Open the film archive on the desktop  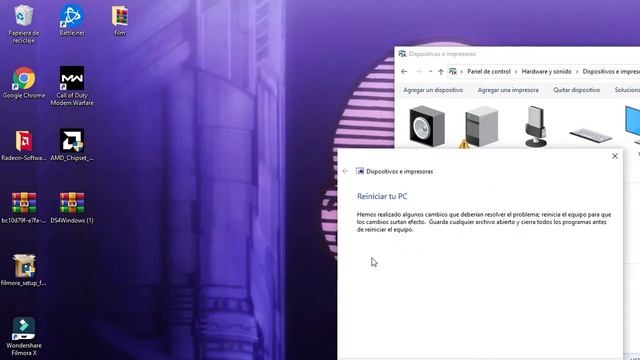(x=120, y=20)
